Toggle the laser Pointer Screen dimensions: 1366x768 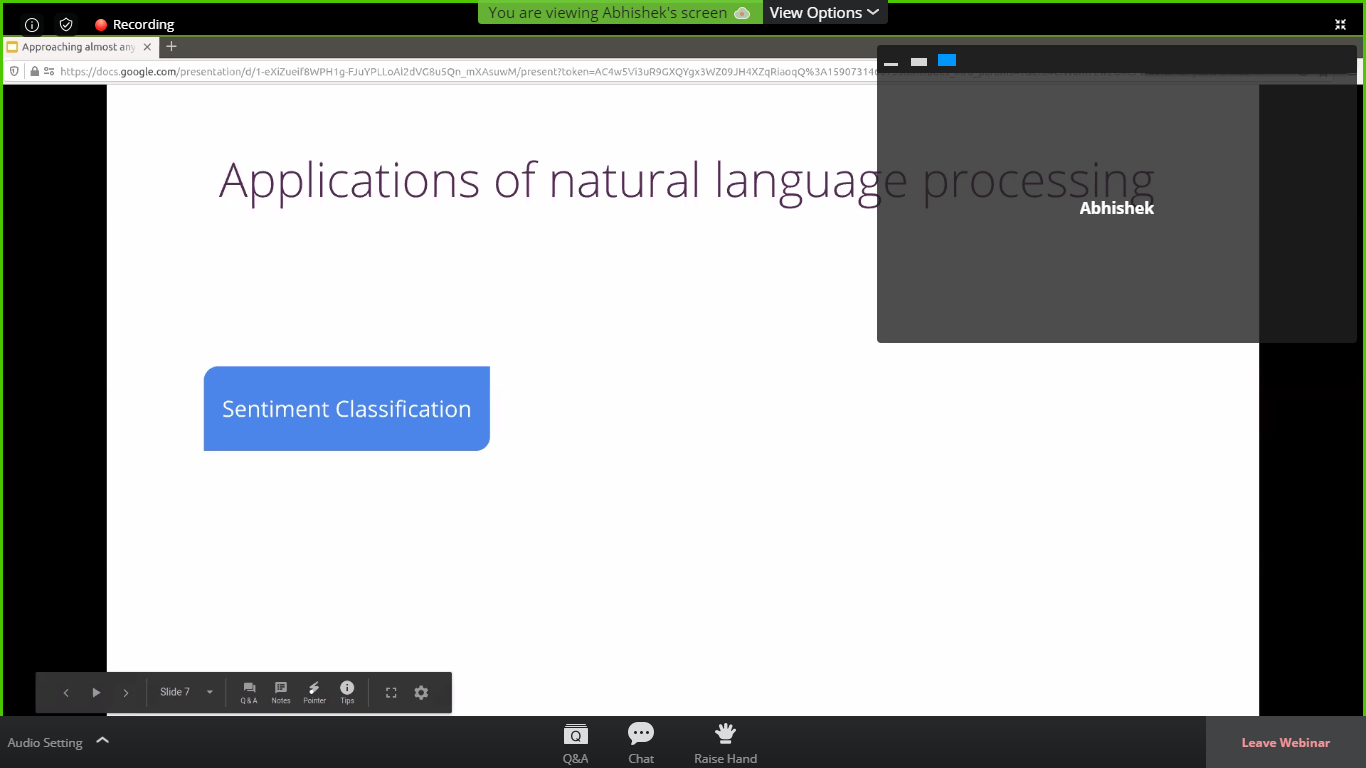pyautogui.click(x=314, y=692)
